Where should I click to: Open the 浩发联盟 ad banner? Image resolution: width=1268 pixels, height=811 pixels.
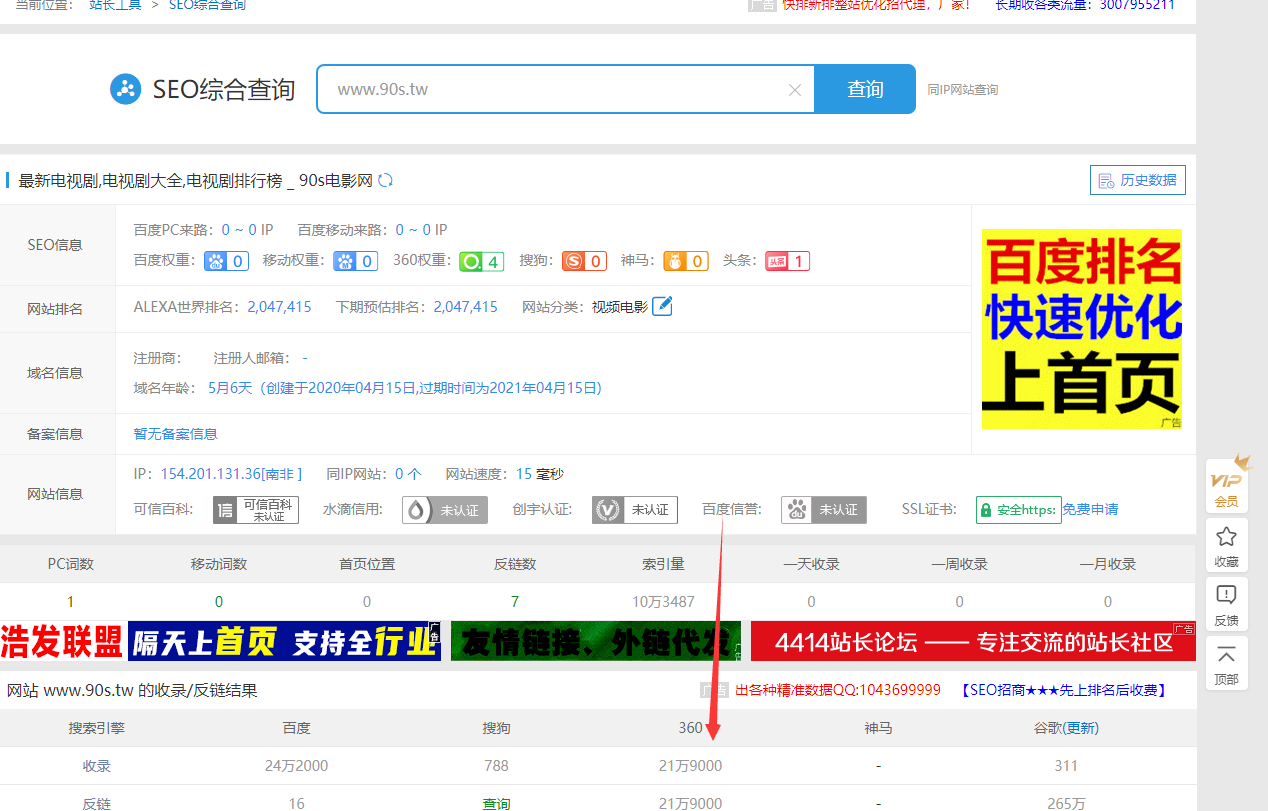(62, 641)
